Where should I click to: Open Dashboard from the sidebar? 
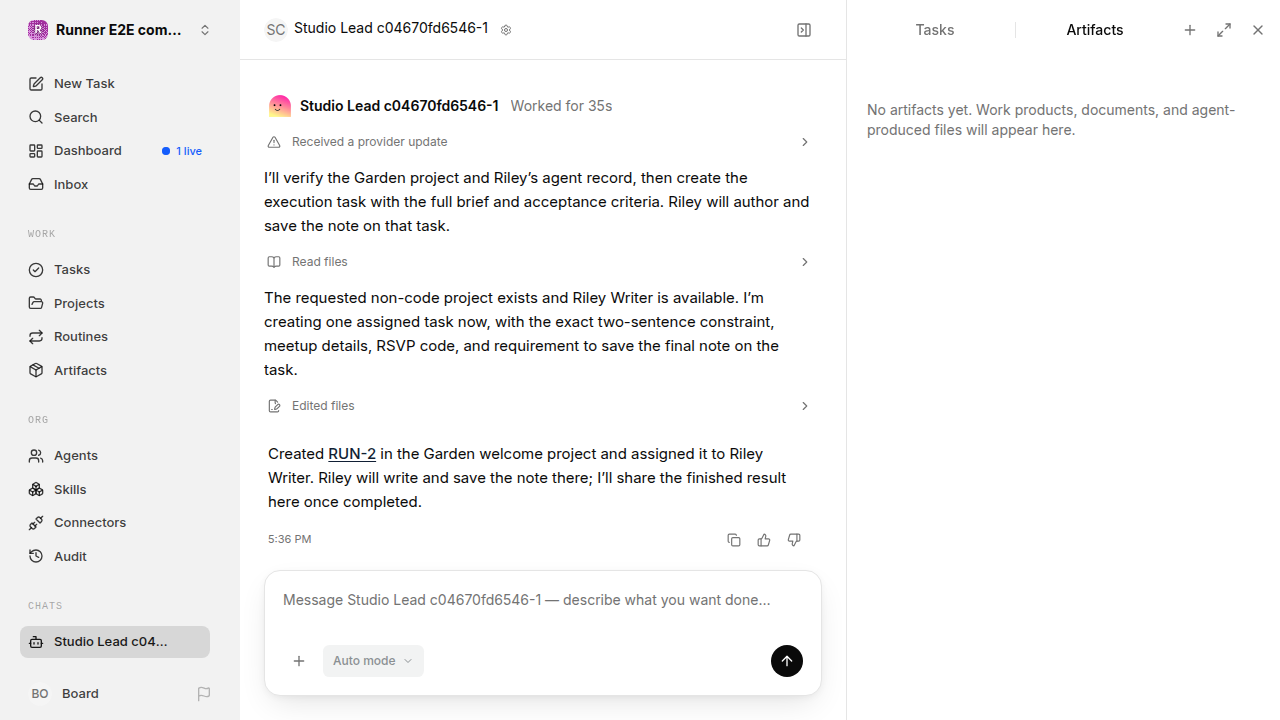(115, 151)
